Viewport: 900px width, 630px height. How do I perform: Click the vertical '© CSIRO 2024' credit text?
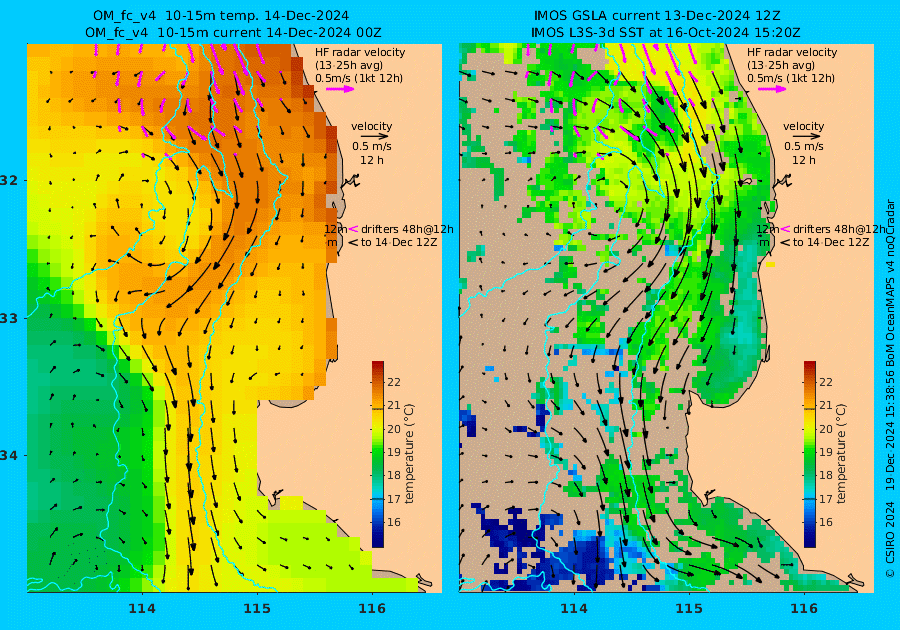(x=890, y=539)
